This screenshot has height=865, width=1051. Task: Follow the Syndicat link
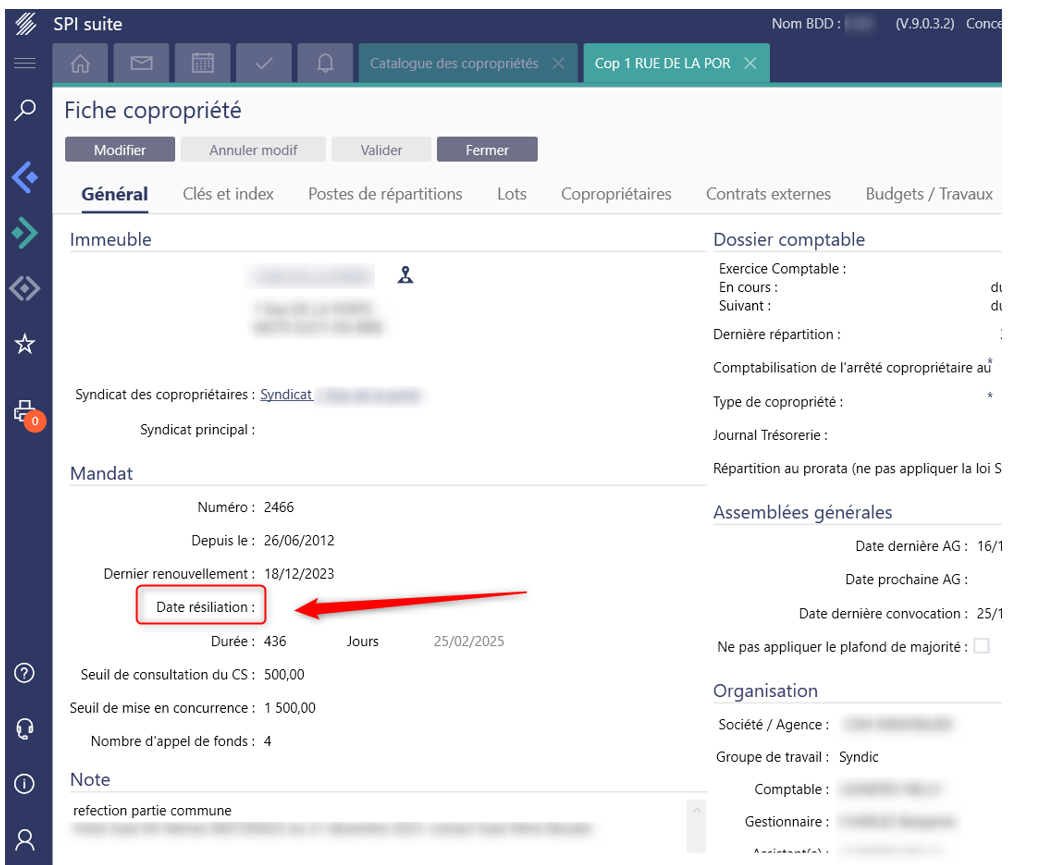[286, 395]
